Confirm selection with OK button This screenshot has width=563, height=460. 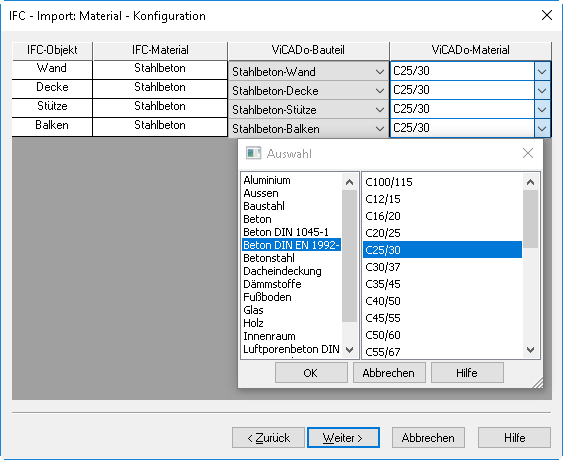pos(311,373)
